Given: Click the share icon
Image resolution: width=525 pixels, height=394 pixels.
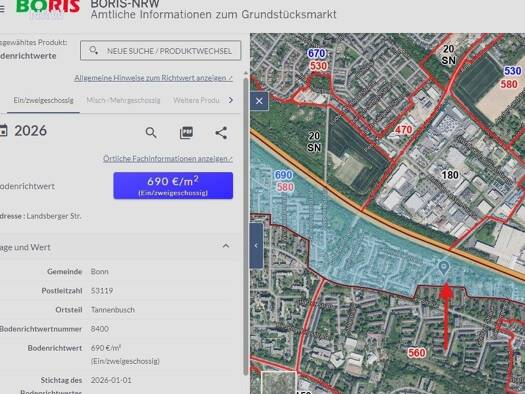Looking at the screenshot, I should (x=221, y=133).
